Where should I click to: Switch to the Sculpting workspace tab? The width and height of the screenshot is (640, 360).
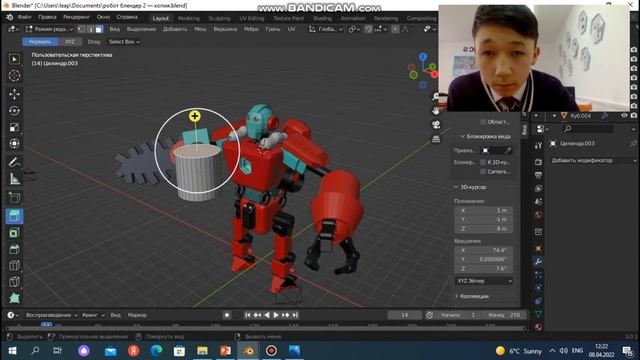(x=220, y=18)
